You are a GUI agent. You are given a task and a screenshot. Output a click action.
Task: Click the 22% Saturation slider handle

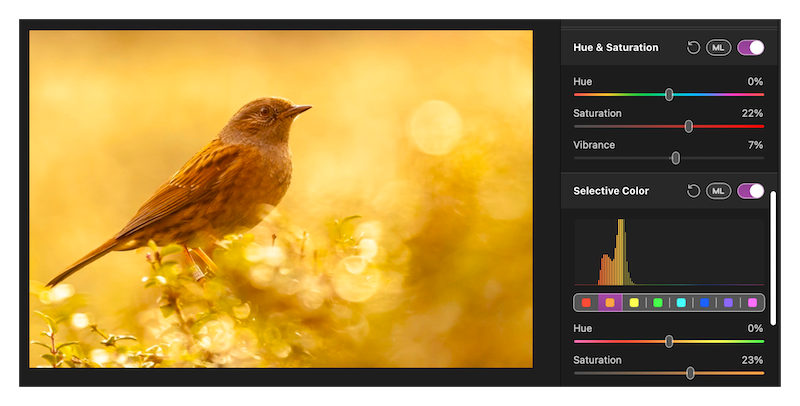click(x=688, y=126)
